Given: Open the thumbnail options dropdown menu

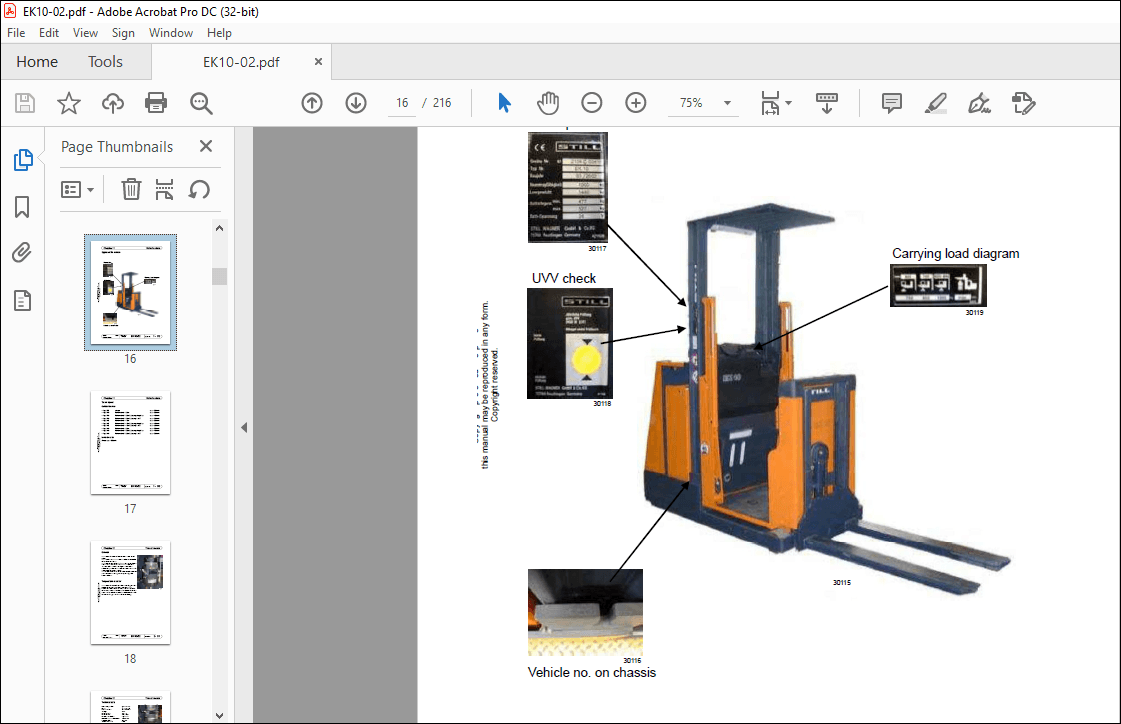Looking at the screenshot, I should coord(78,189).
